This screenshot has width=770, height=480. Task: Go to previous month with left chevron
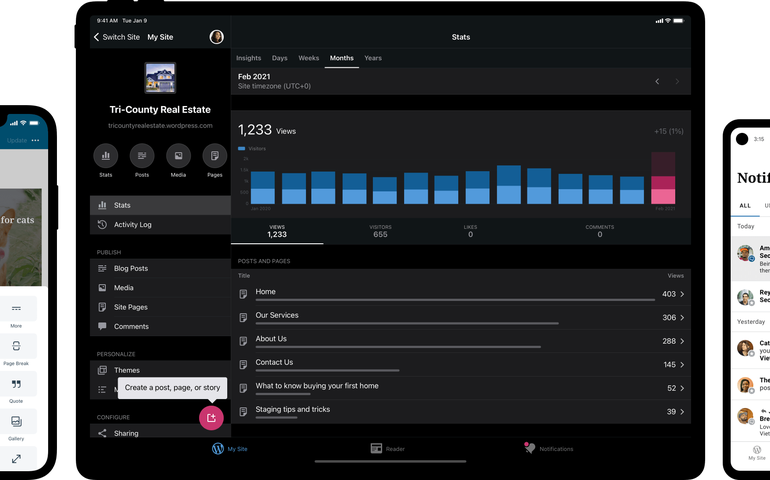657,81
